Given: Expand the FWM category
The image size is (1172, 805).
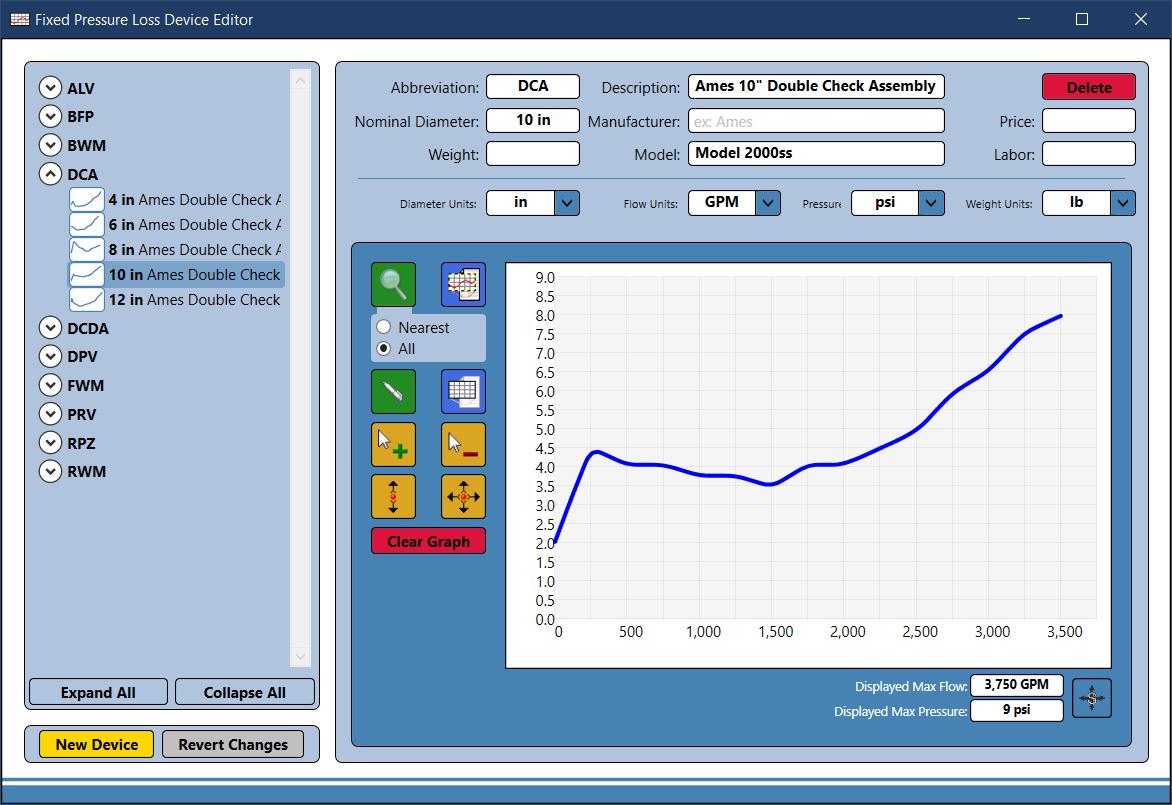Looking at the screenshot, I should pyautogui.click(x=50, y=385).
